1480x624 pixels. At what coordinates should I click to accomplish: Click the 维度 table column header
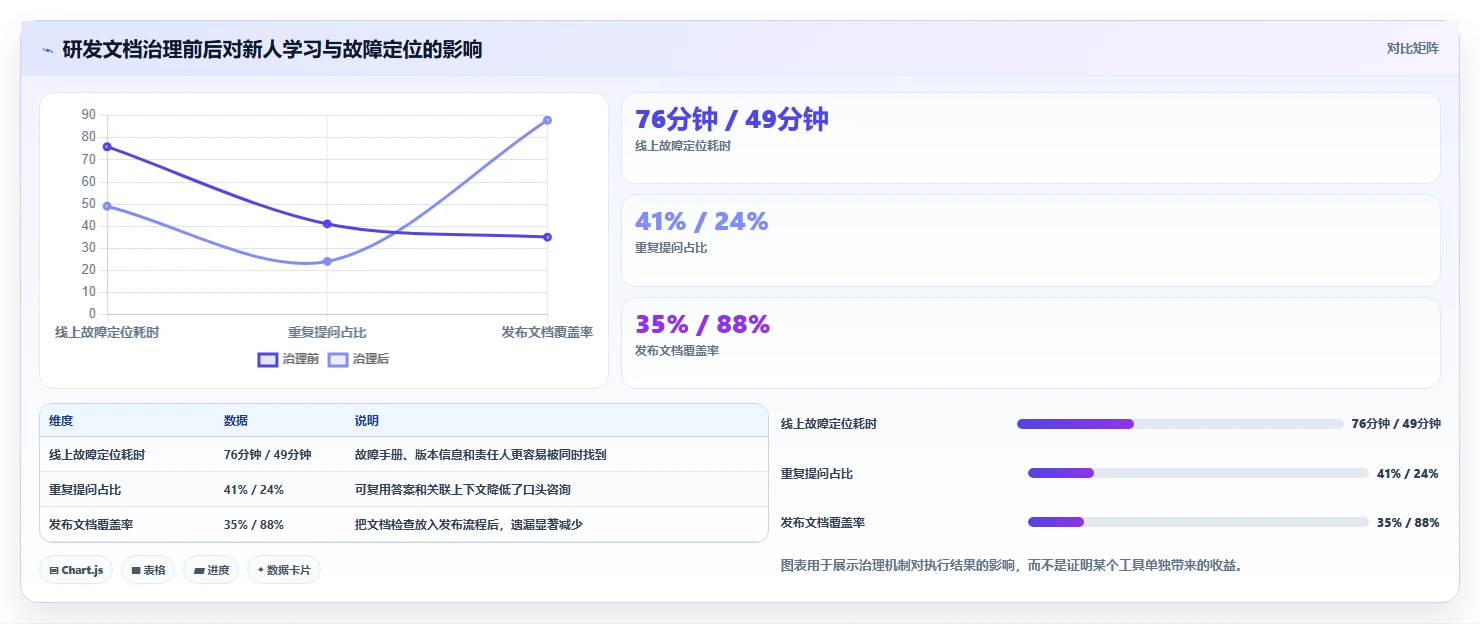click(61, 421)
